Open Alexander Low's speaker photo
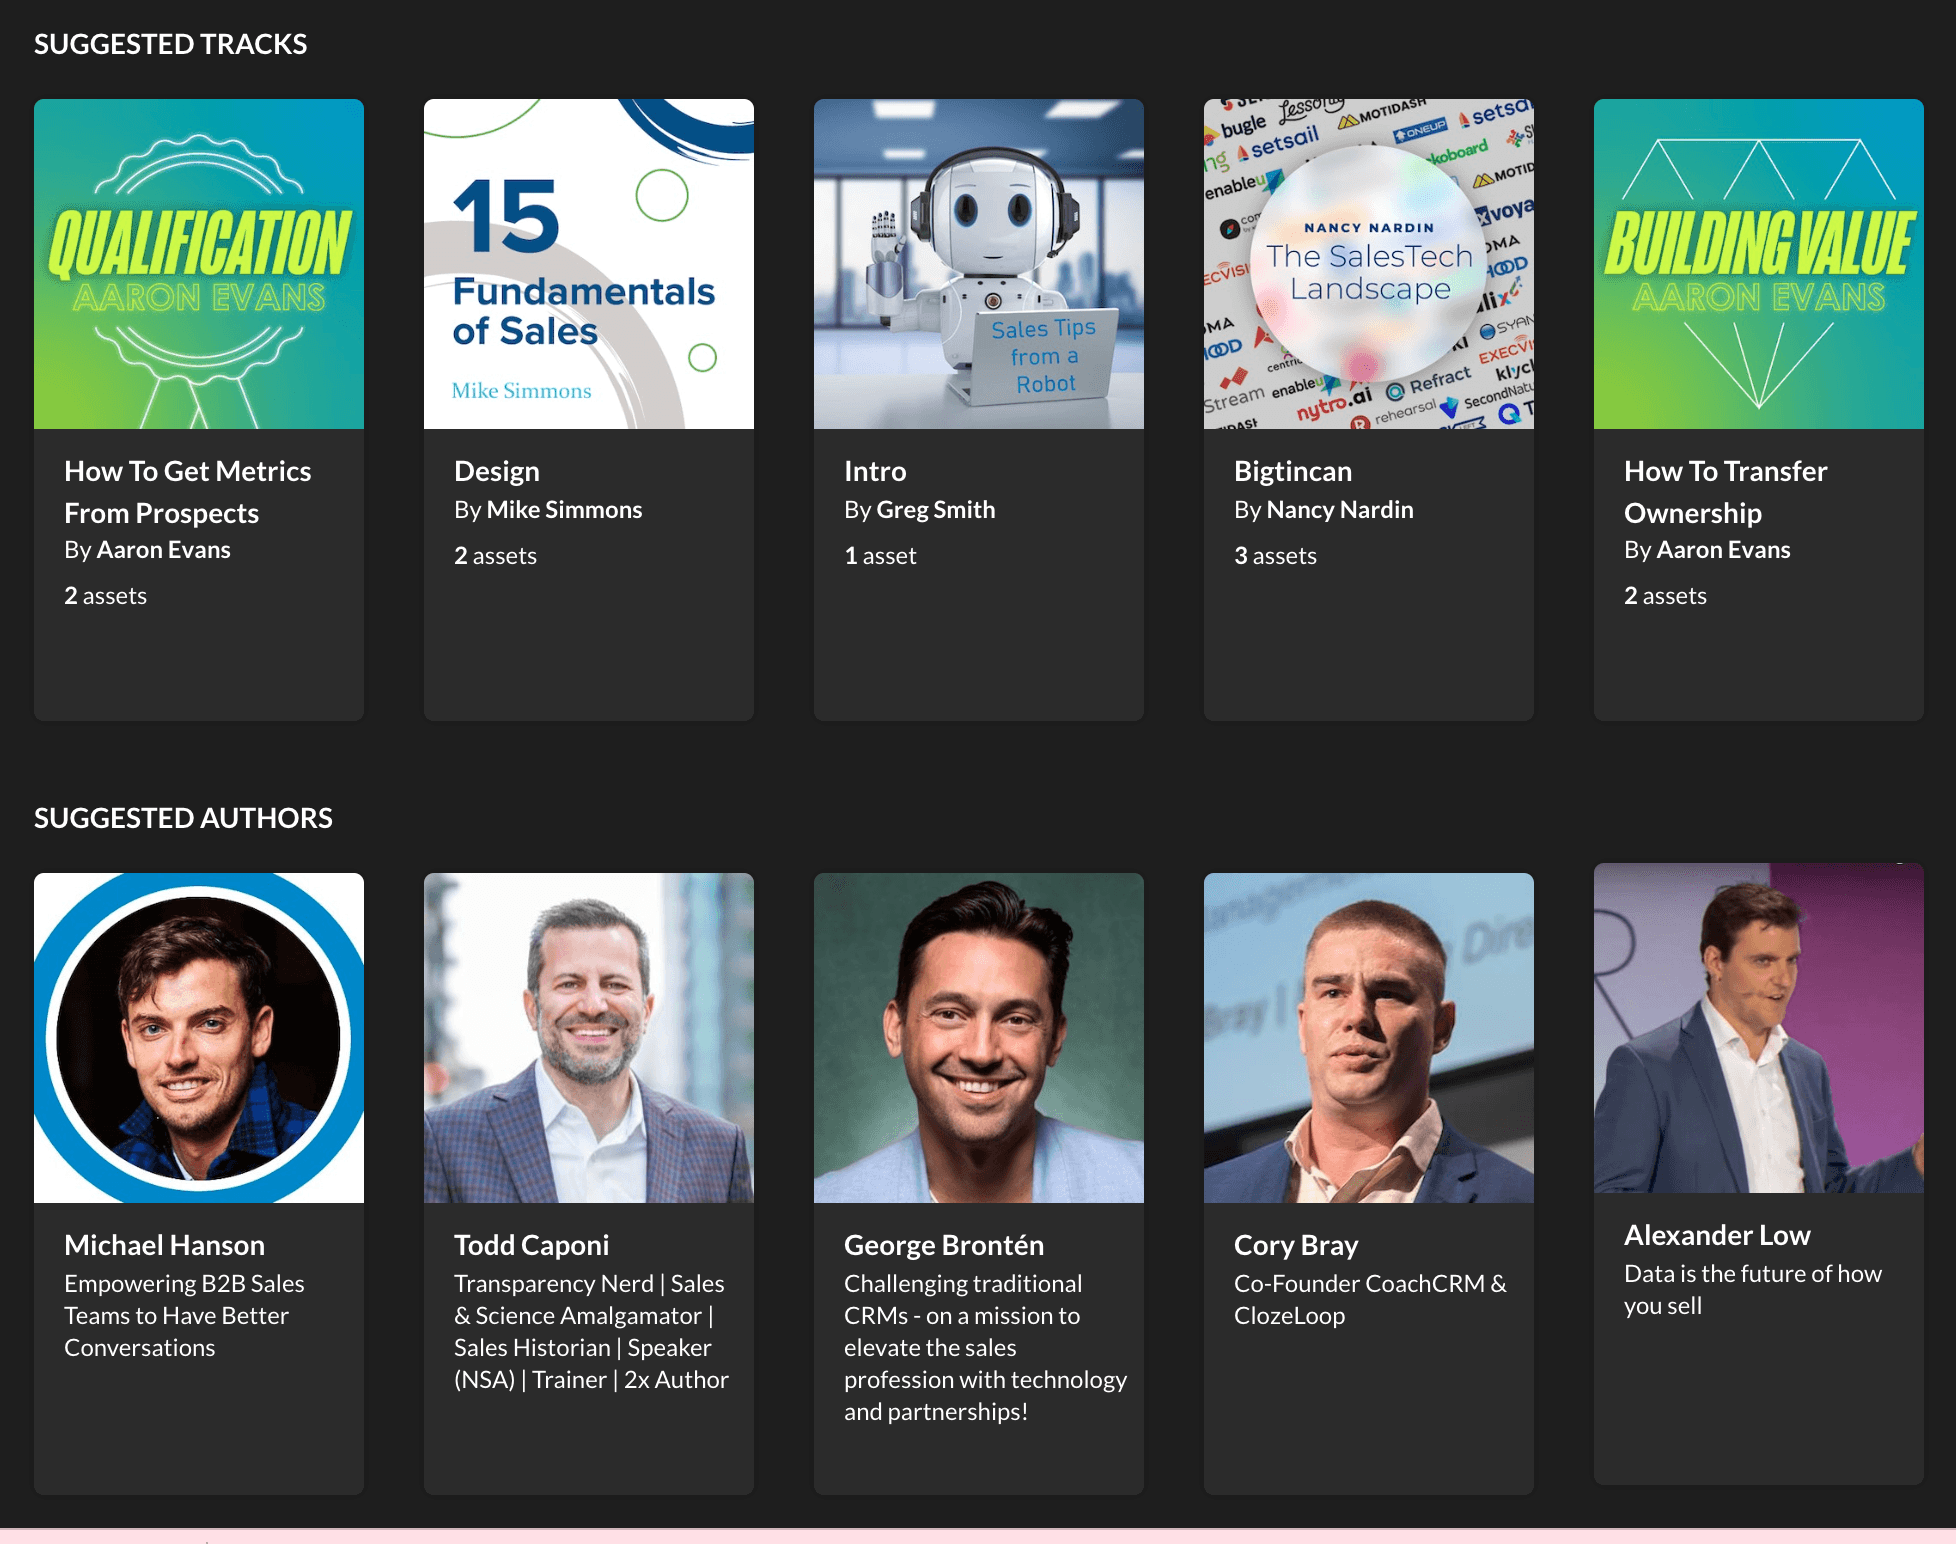1956x1544 pixels. [x=1758, y=1027]
